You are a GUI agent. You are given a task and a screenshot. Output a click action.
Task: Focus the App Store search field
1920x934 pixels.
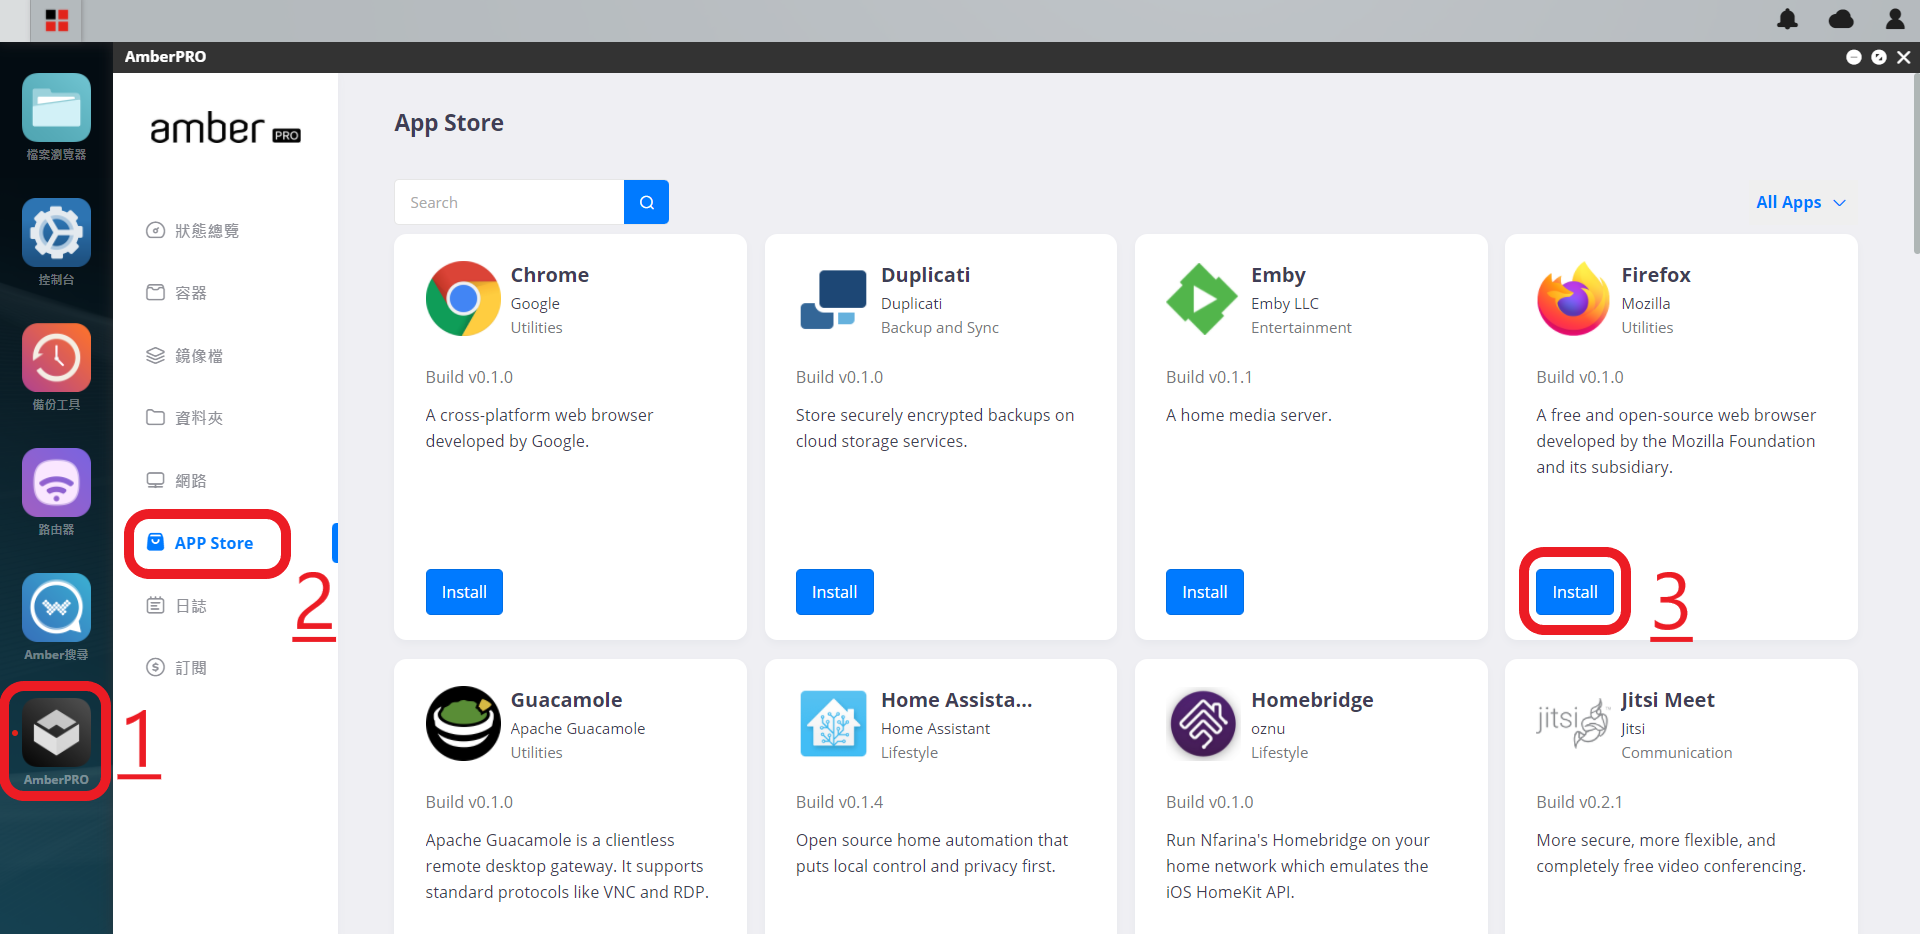coord(509,202)
